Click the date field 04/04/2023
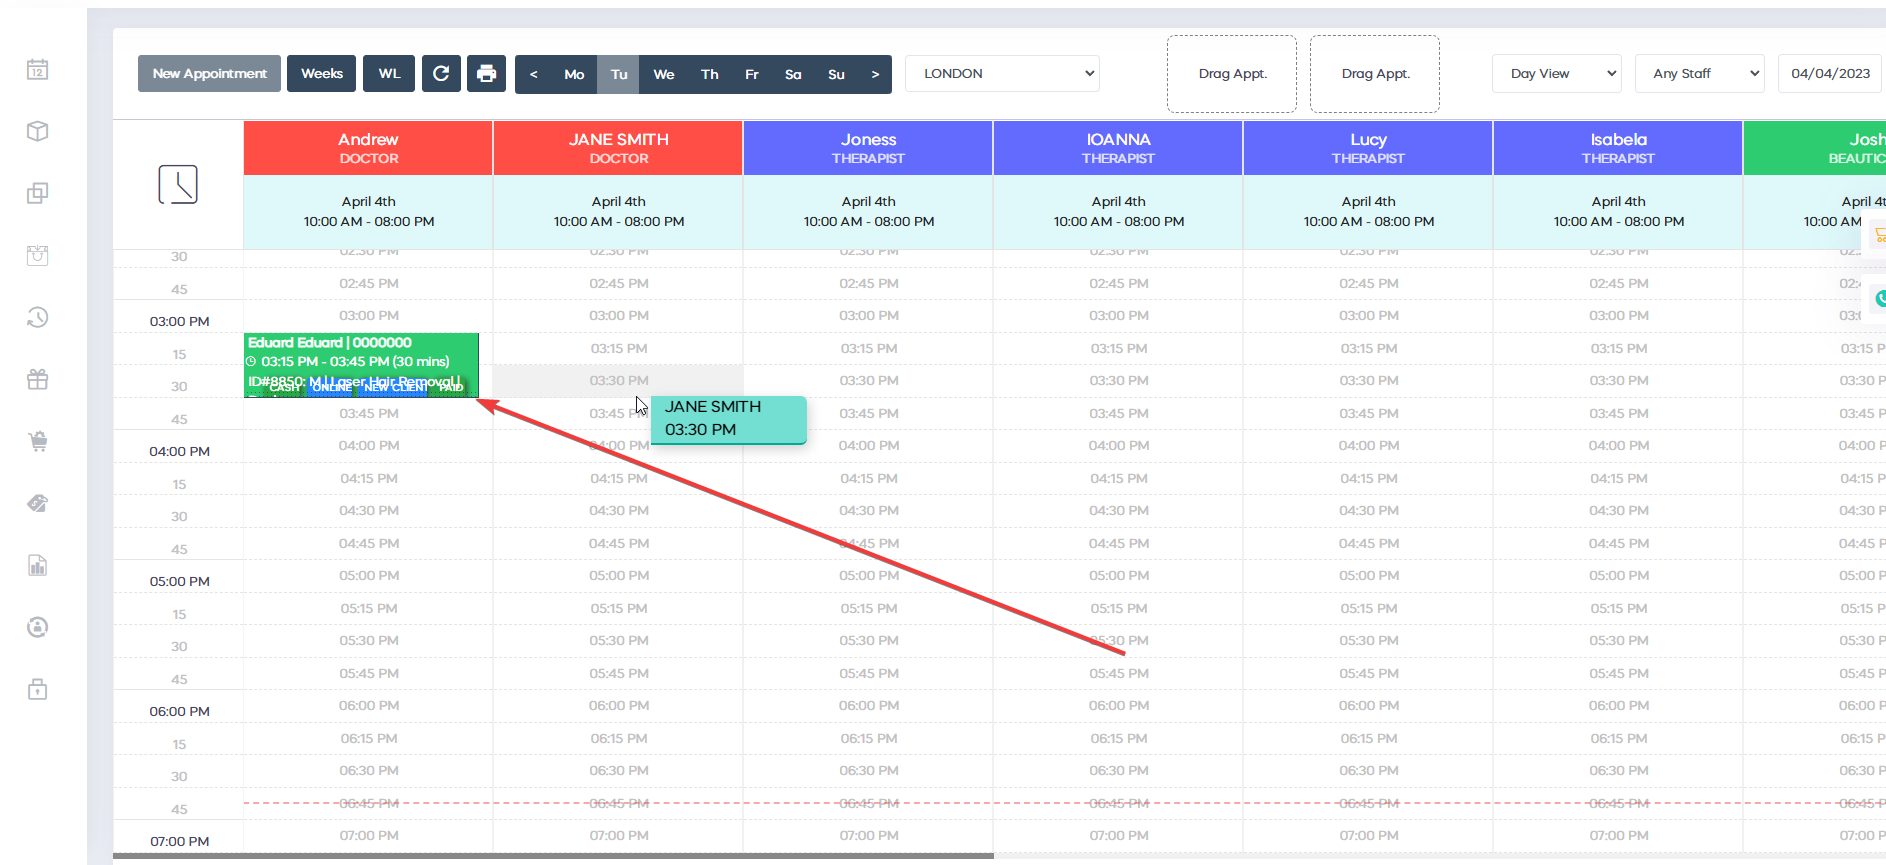 tap(1830, 73)
